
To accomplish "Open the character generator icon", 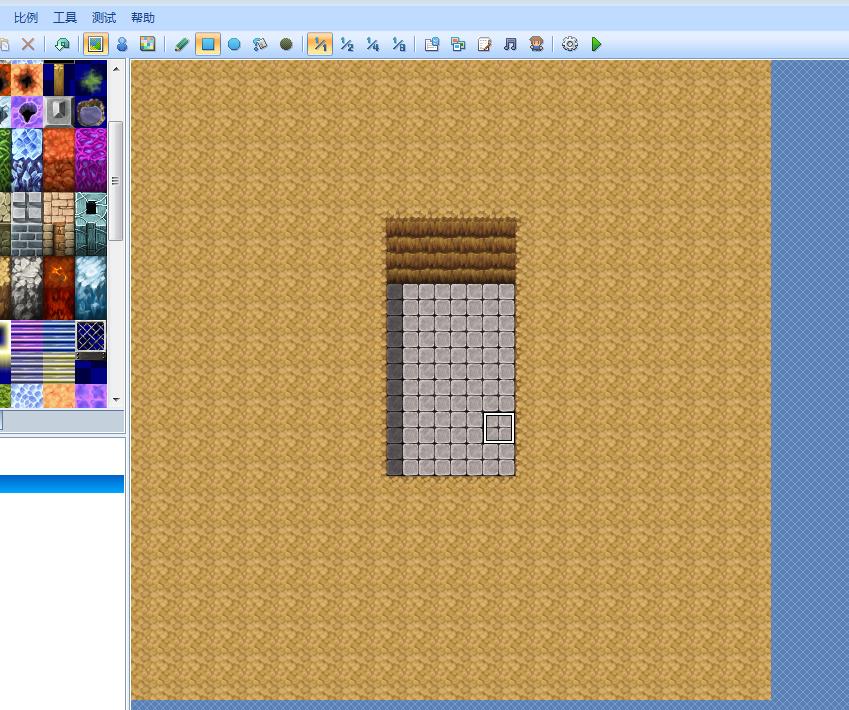I will (537, 44).
